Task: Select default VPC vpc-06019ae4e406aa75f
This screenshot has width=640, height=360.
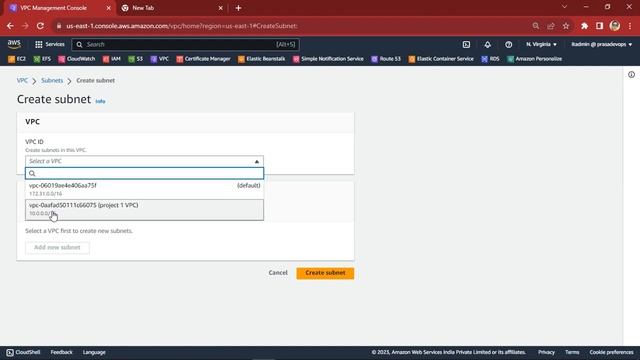Action: (x=144, y=189)
